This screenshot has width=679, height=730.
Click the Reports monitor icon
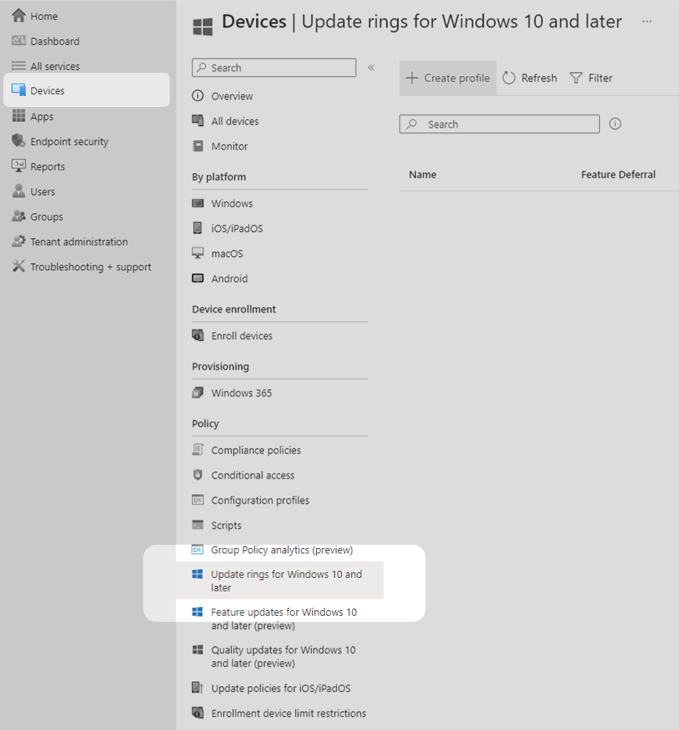pos(19,166)
